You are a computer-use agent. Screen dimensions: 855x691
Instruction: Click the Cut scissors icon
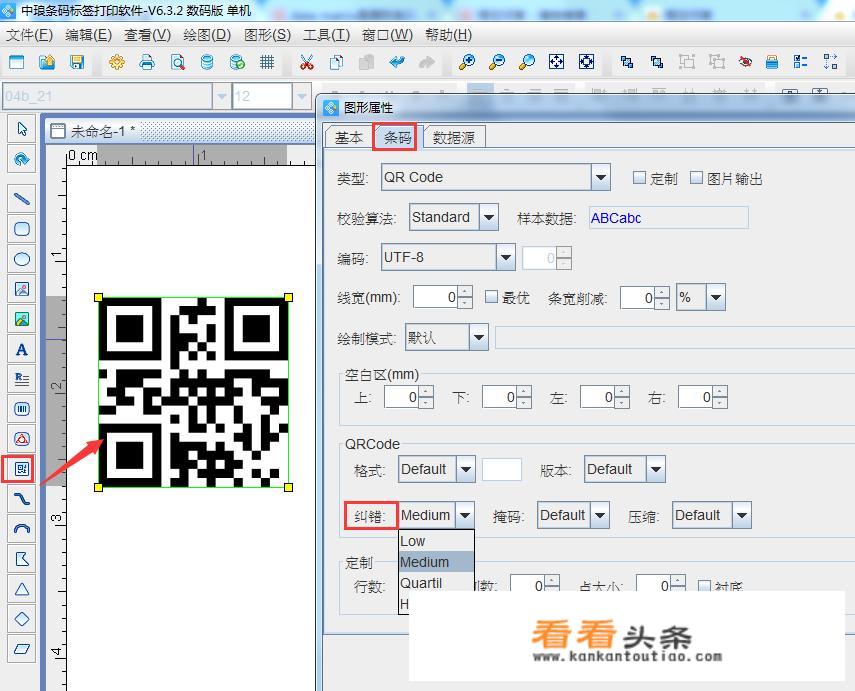click(306, 62)
